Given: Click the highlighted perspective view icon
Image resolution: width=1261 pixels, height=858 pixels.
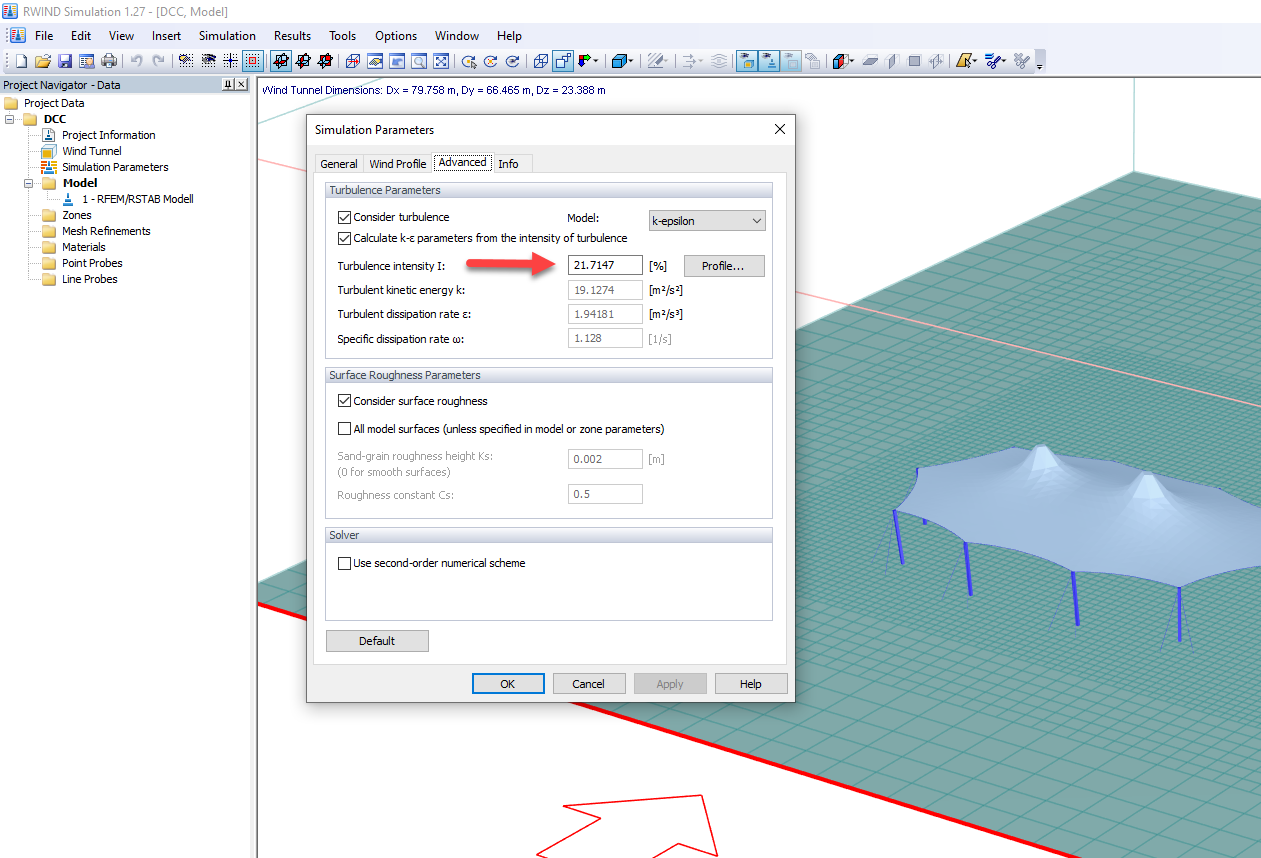Looking at the screenshot, I should coord(563,61).
